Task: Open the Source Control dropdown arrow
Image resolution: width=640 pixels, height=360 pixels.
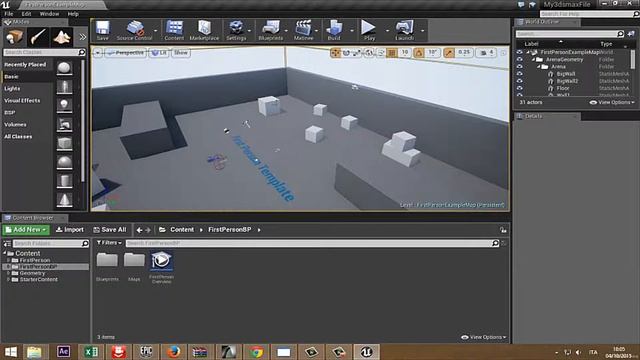Action: (x=156, y=31)
